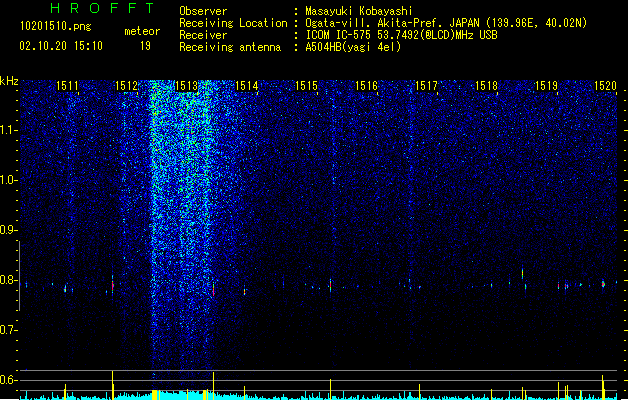The width and height of the screenshot is (629, 400).
Task: Click the 0.9 kHz axis label
Action: point(8,230)
